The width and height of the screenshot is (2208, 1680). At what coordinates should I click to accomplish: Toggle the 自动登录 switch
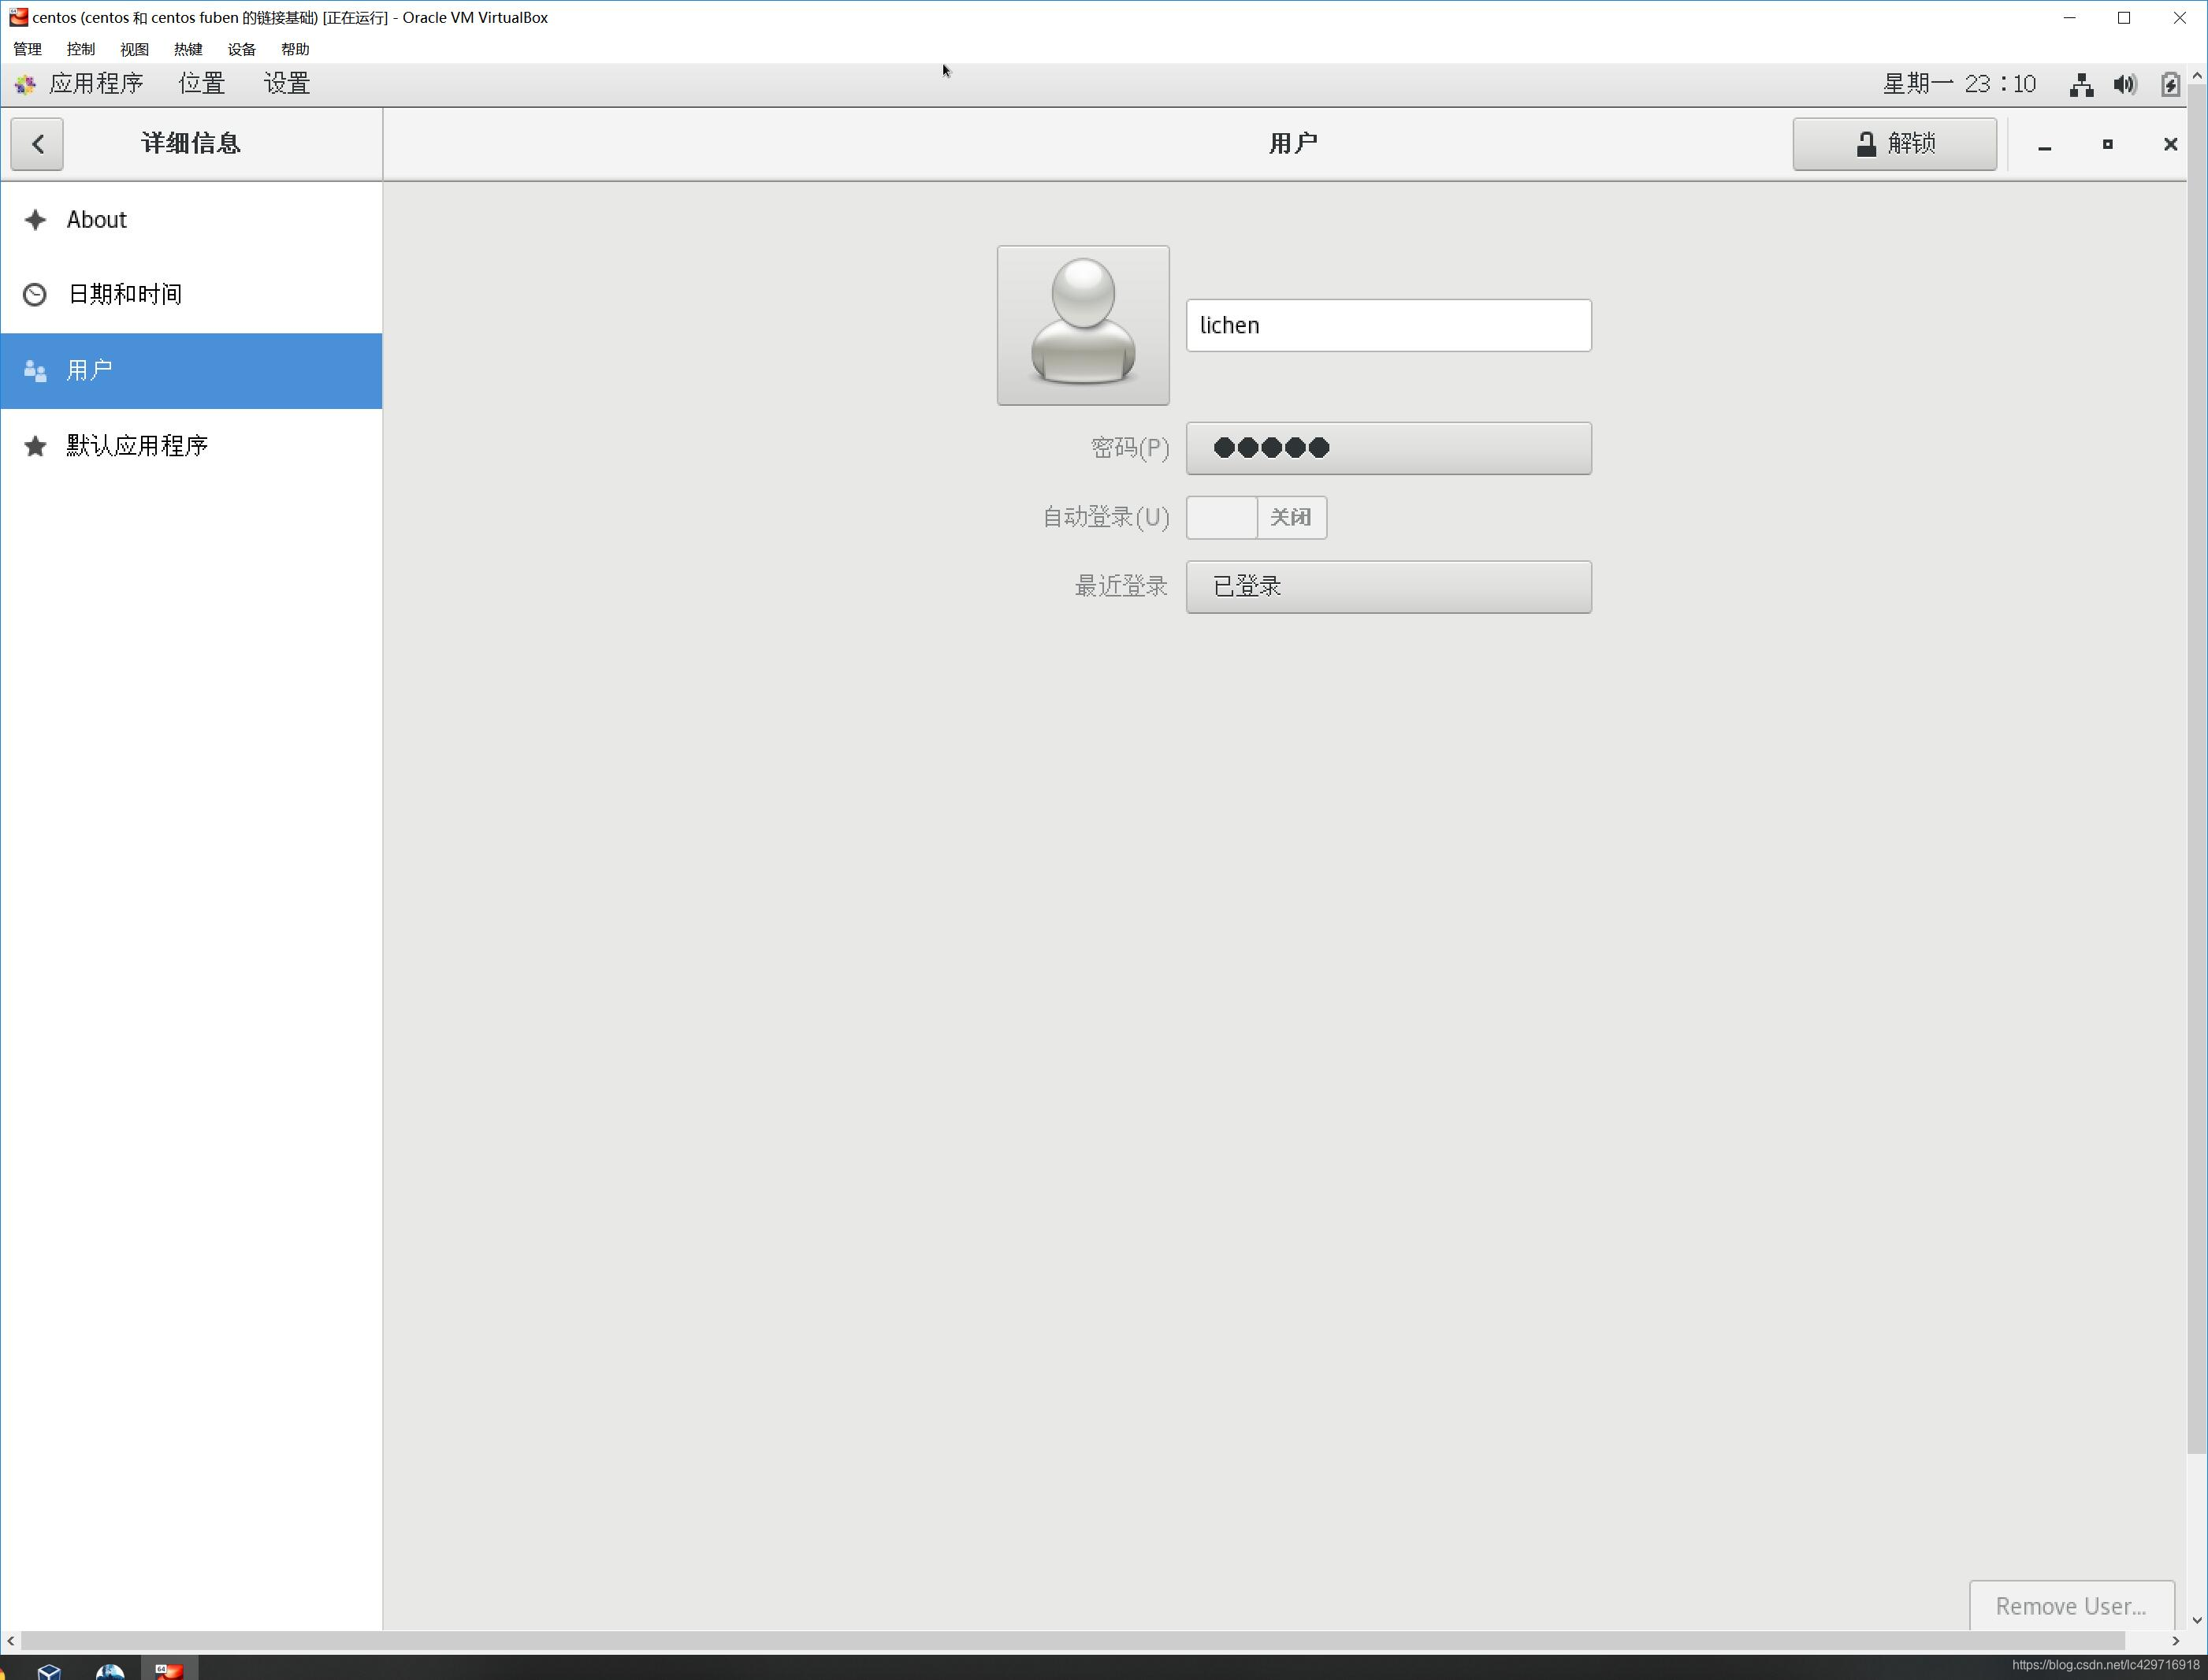pos(1256,517)
